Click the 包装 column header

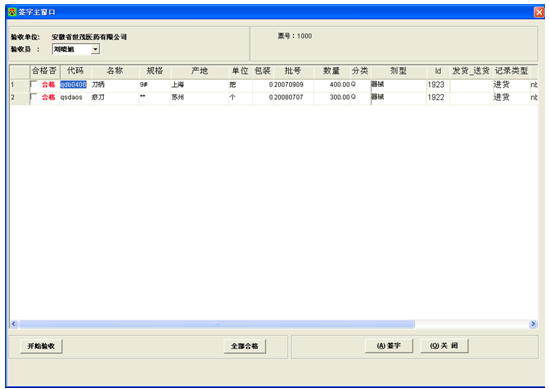(x=262, y=71)
